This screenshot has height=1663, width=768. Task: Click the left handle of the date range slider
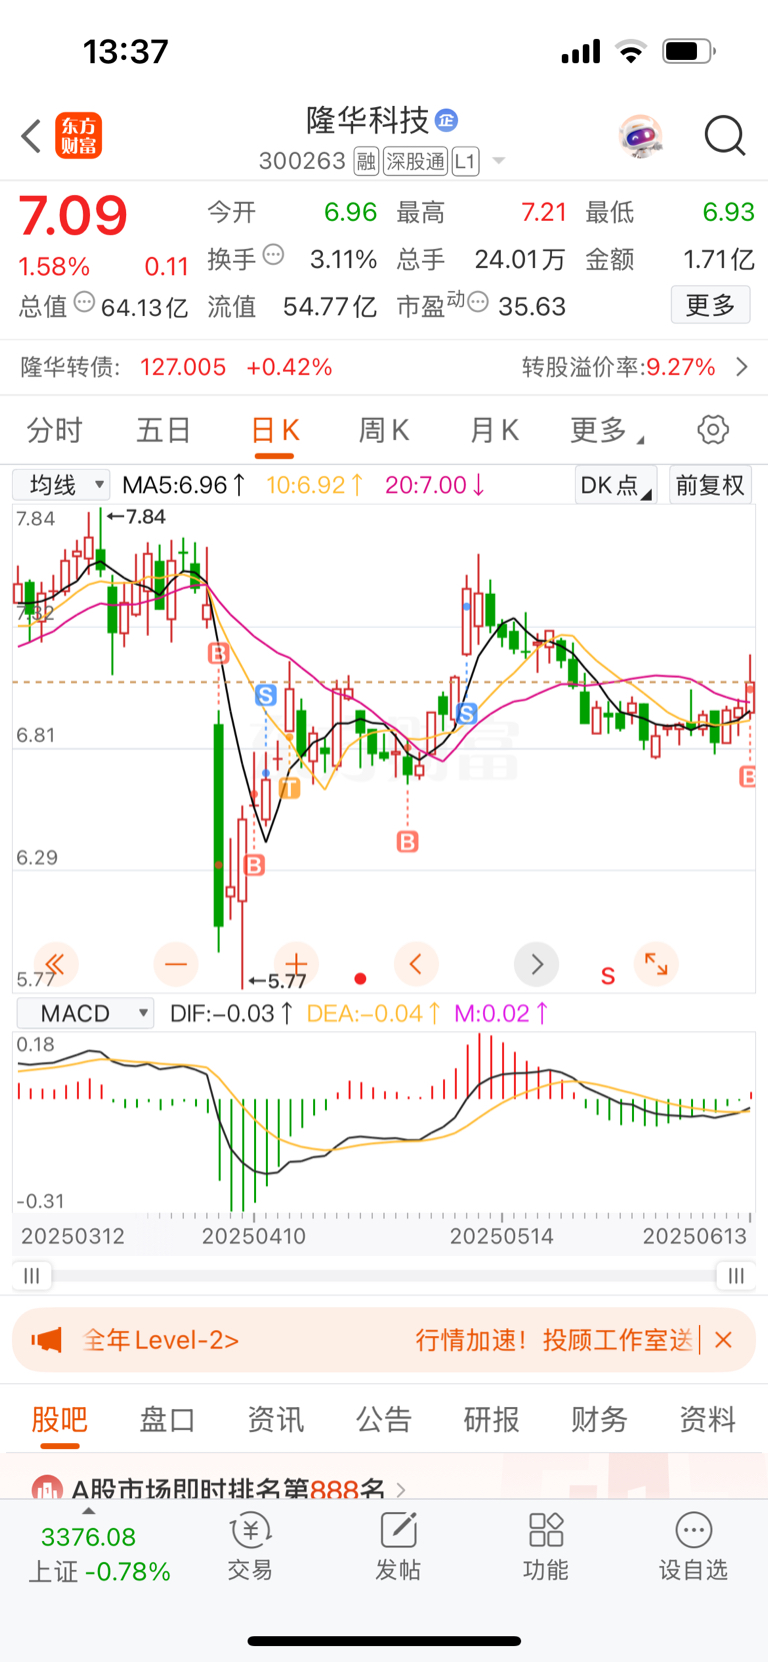click(x=32, y=1275)
